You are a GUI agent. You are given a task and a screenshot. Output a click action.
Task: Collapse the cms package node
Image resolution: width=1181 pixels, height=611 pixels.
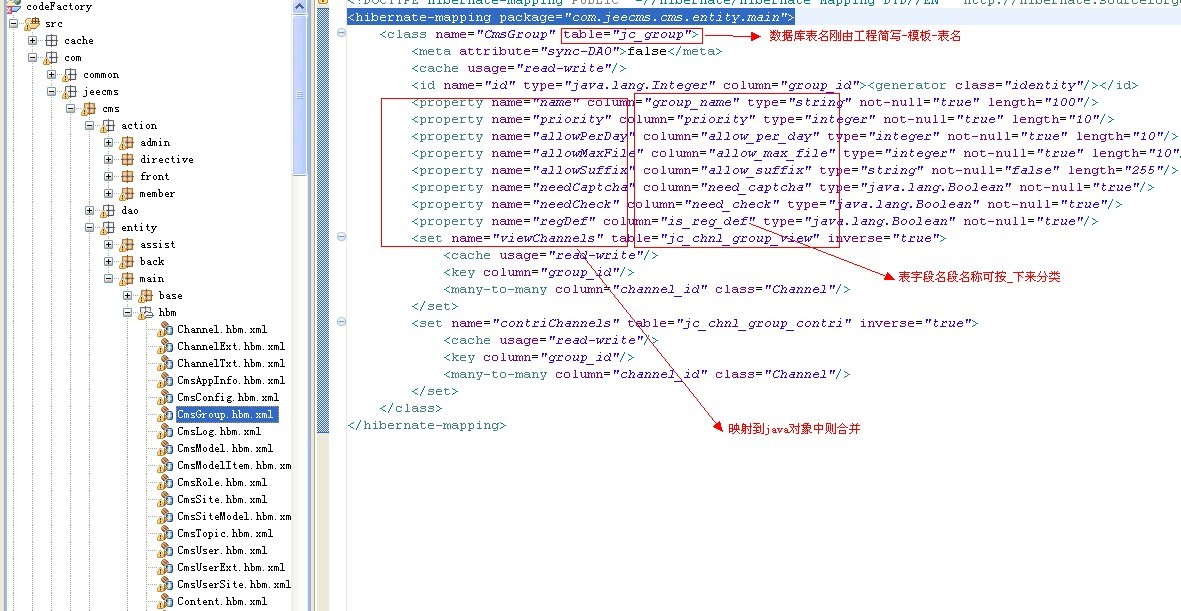pyautogui.click(x=70, y=108)
